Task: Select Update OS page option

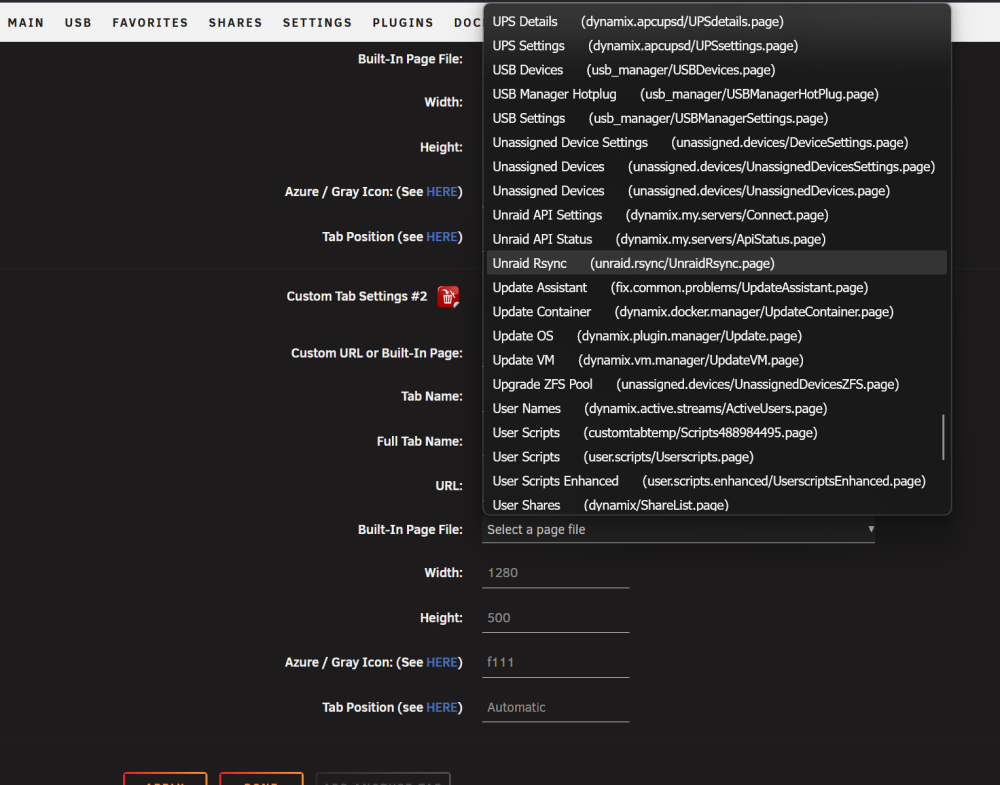Action: (x=716, y=336)
